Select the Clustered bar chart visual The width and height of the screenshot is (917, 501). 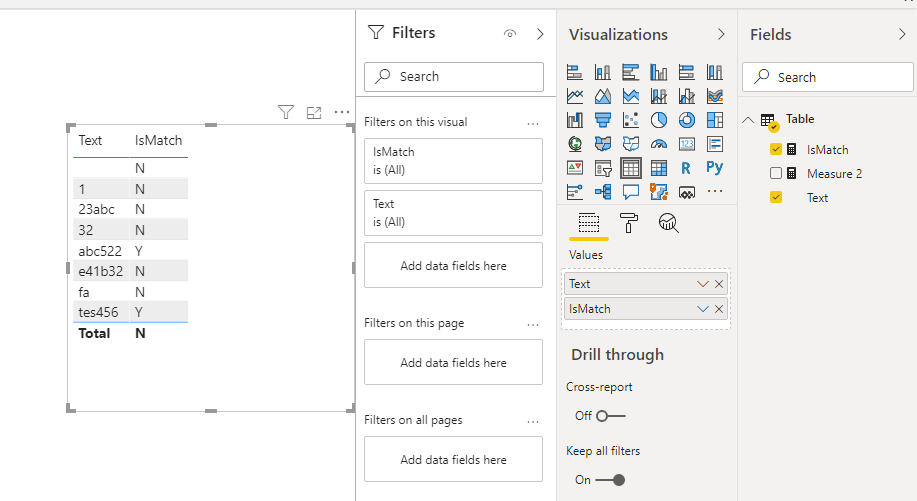630,72
